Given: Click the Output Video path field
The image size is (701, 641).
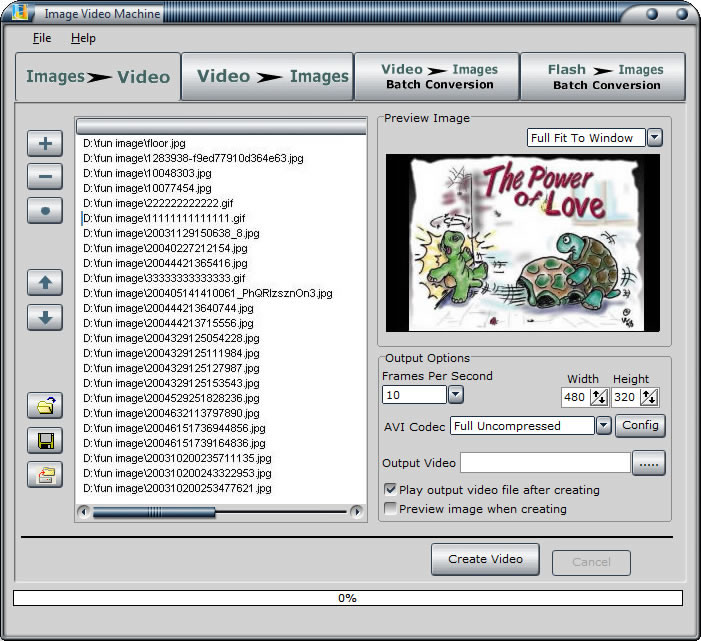Looking at the screenshot, I should (x=545, y=463).
